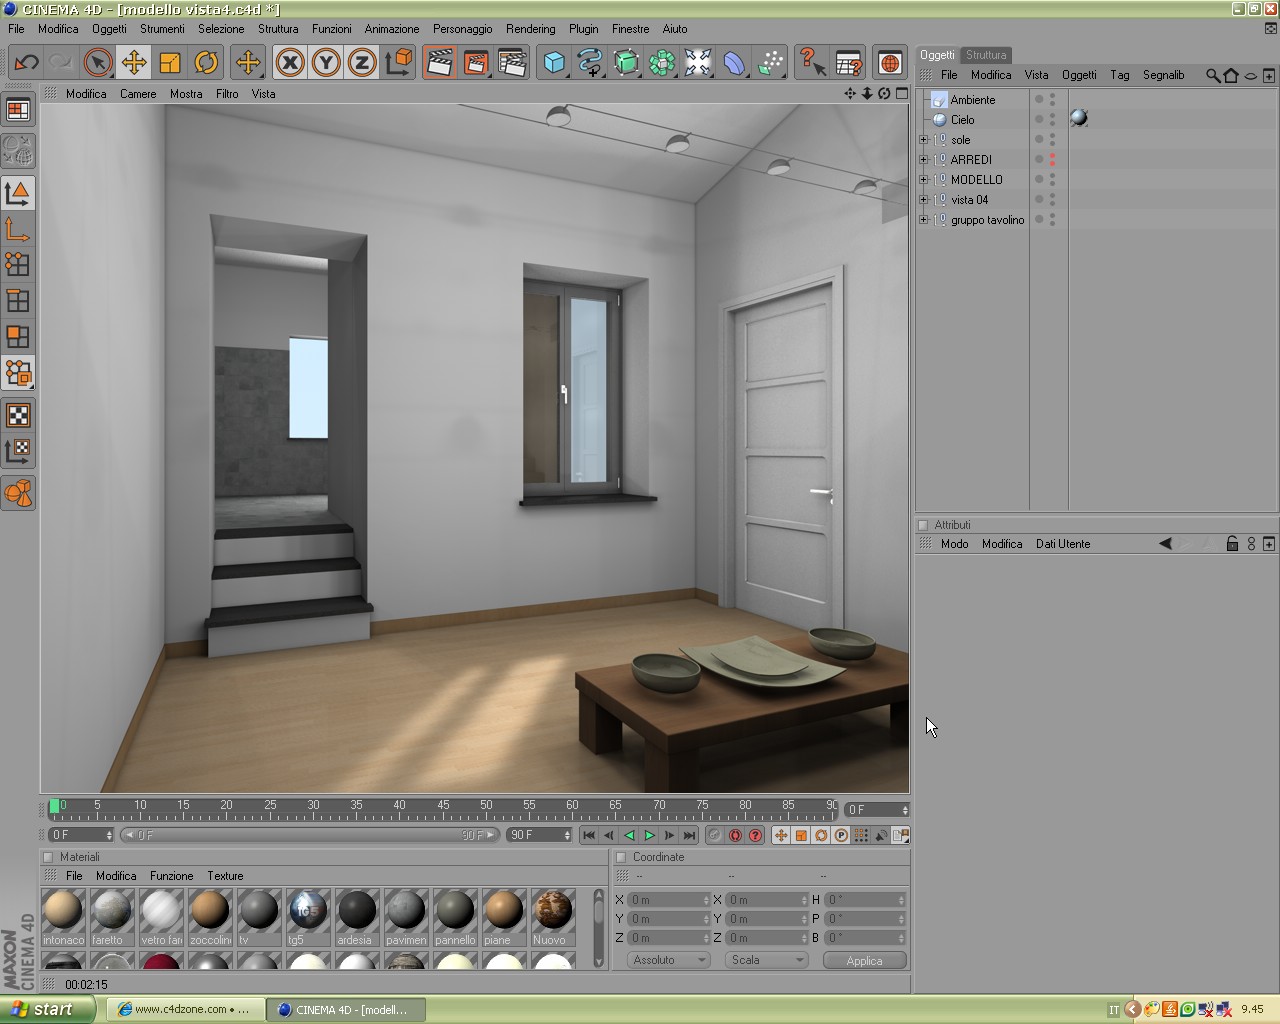The width and height of the screenshot is (1280, 1024).
Task: Switch to www.c4dzone.com taskbar window
Action: 185,1009
